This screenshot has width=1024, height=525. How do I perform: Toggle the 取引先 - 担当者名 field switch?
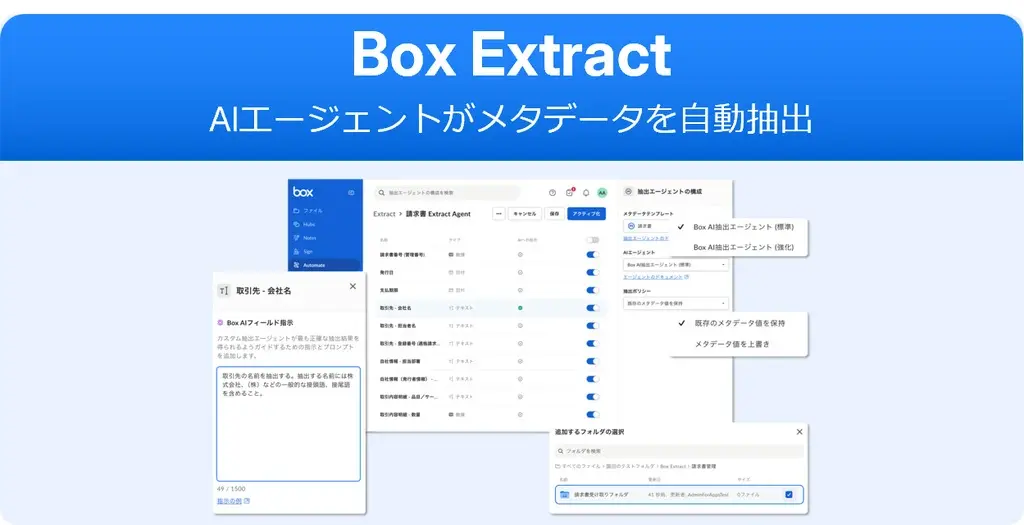click(x=593, y=325)
